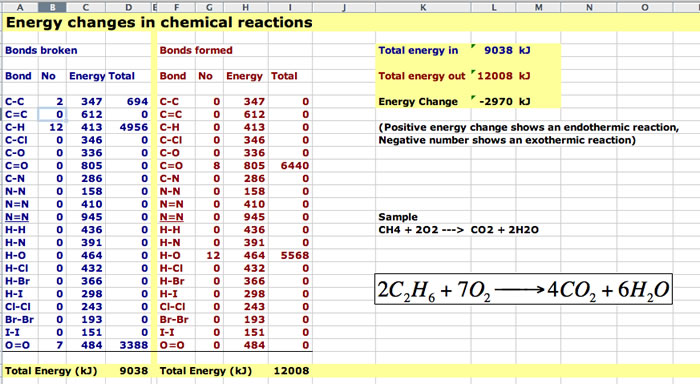Click the red 464 energy value for H-O
Image resolution: width=700 pixels, height=384 pixels.
(254, 255)
